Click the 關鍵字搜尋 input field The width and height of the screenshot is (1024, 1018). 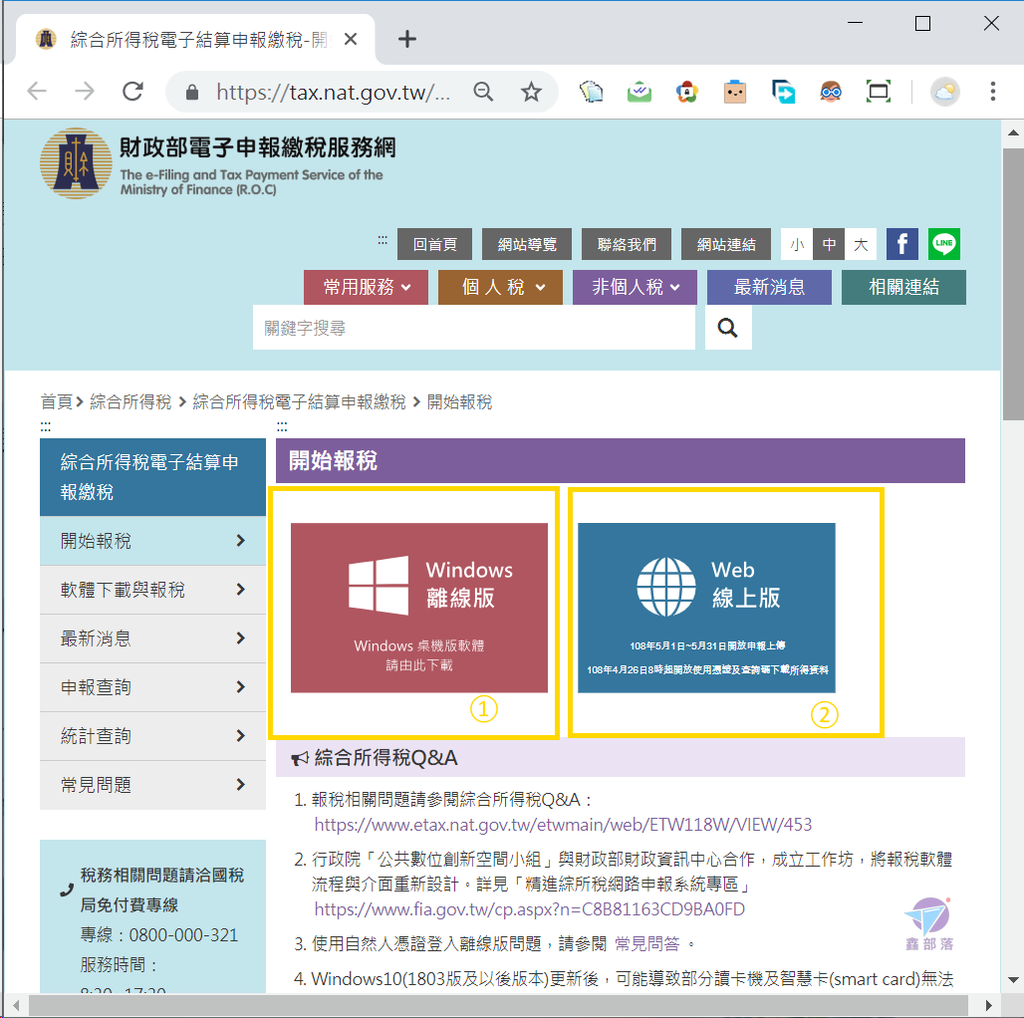coord(474,328)
